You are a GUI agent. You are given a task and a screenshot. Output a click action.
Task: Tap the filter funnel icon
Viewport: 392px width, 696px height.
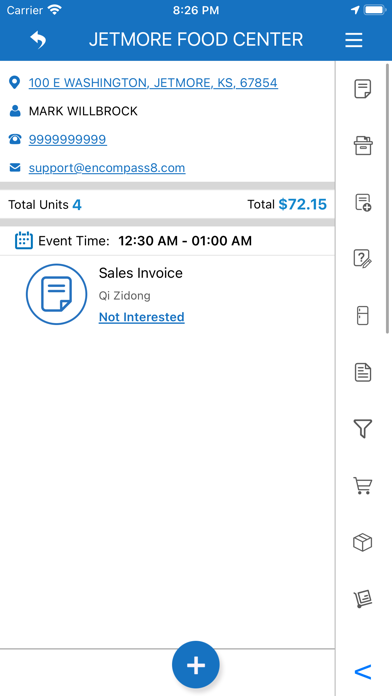pyautogui.click(x=363, y=429)
